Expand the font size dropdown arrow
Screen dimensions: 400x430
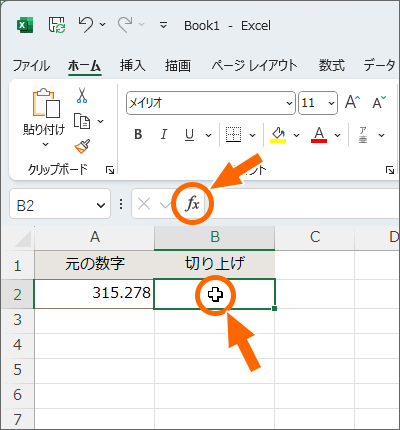331,103
